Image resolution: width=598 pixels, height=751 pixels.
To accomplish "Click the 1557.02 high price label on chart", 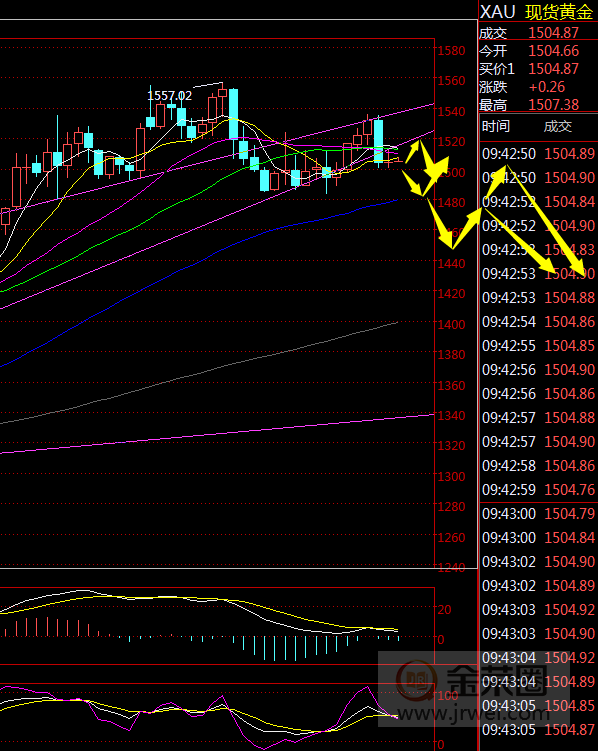I will 169,96.
